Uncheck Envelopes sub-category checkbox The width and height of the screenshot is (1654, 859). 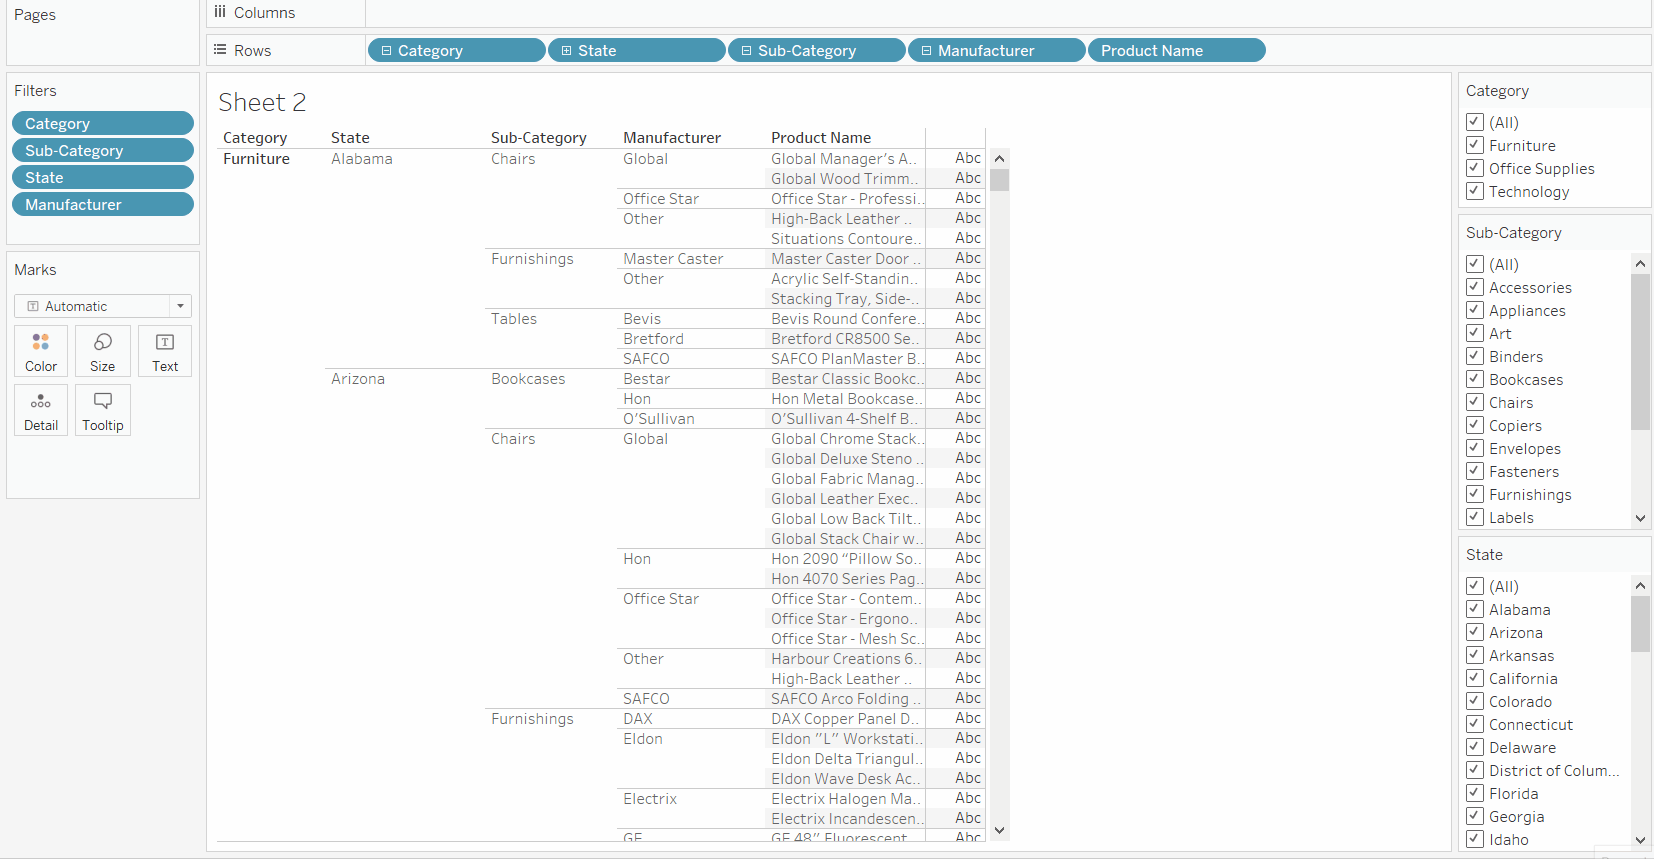coord(1475,448)
